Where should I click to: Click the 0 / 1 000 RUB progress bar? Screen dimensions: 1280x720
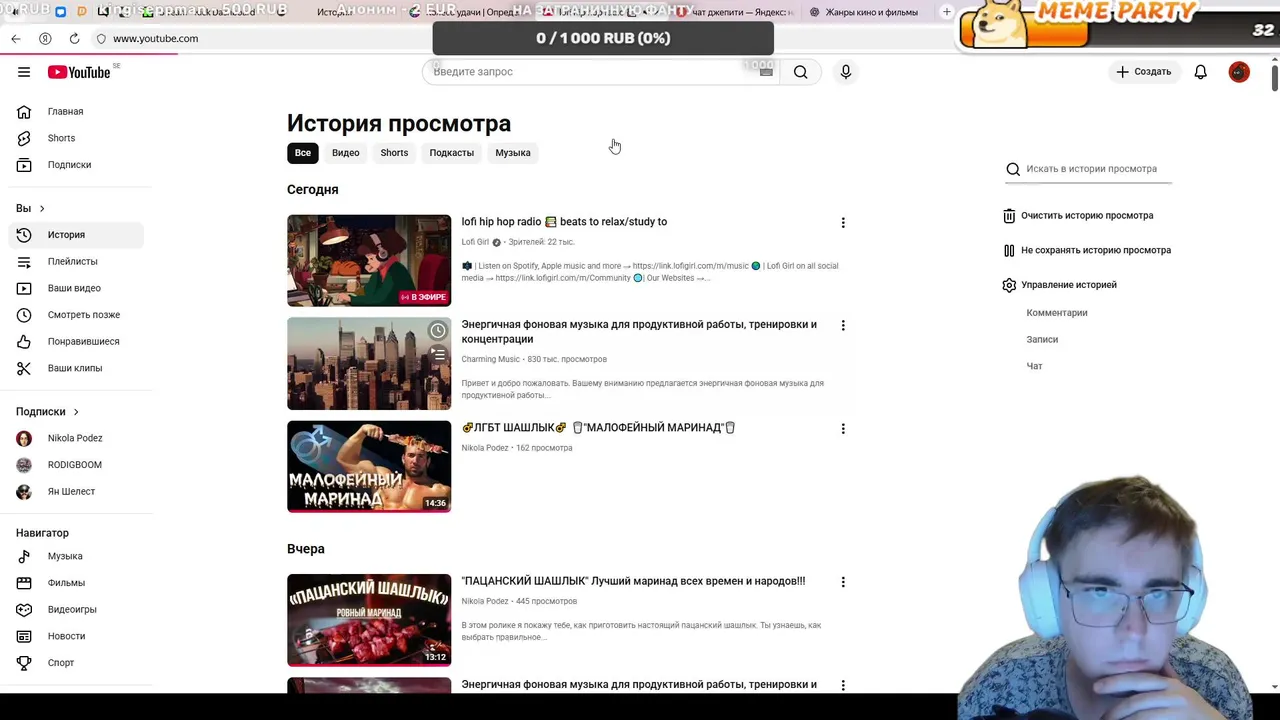603,38
